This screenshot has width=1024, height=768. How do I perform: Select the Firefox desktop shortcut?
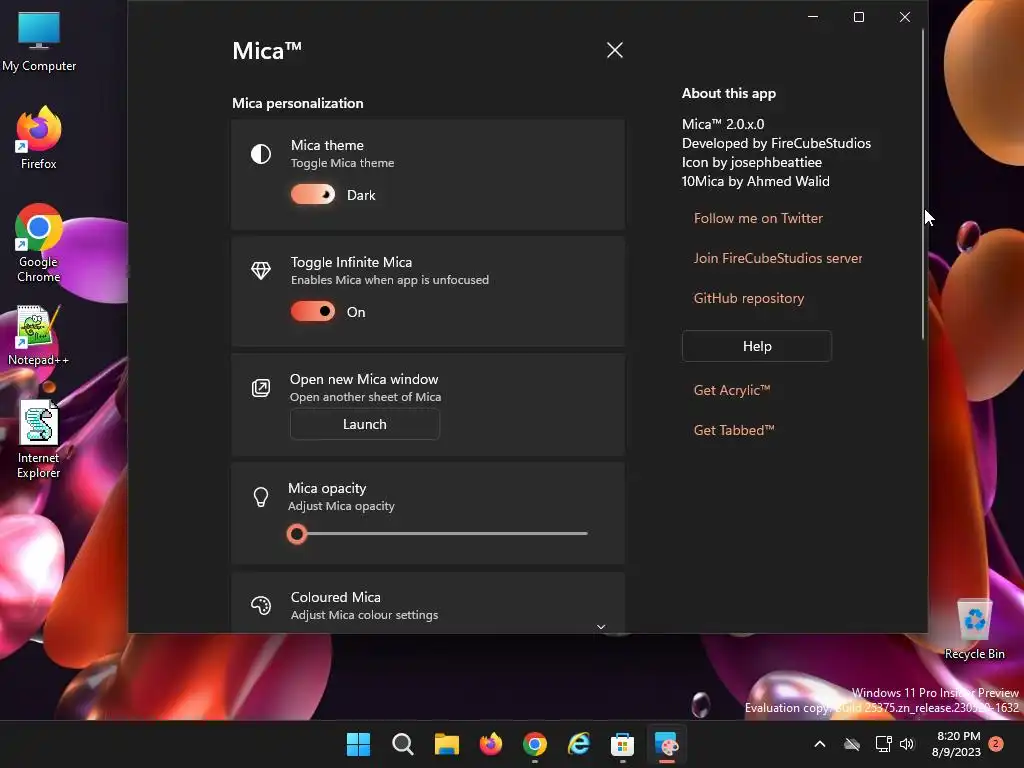(39, 138)
